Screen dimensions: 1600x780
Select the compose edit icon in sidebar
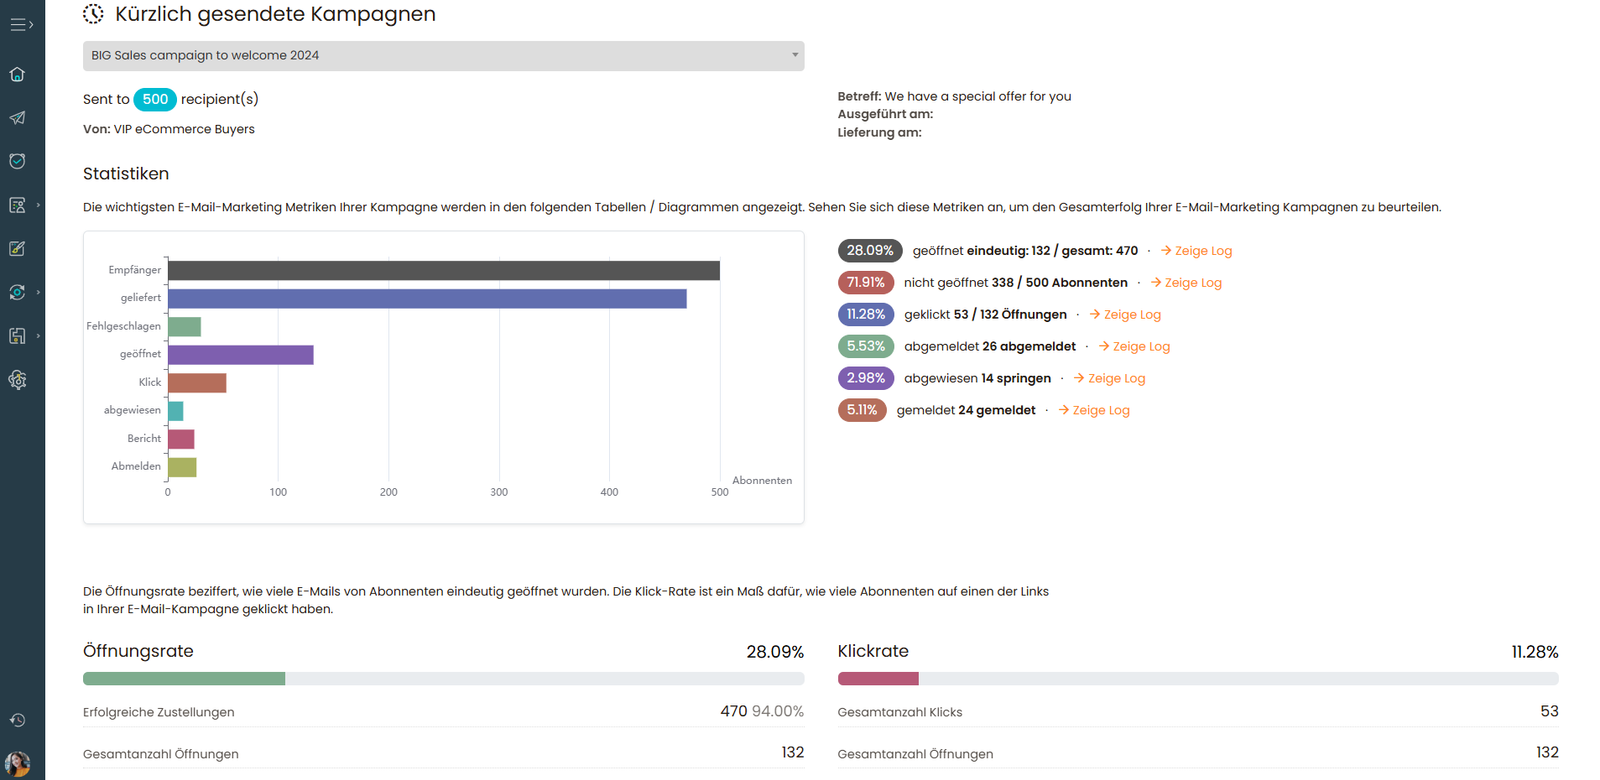coord(17,248)
